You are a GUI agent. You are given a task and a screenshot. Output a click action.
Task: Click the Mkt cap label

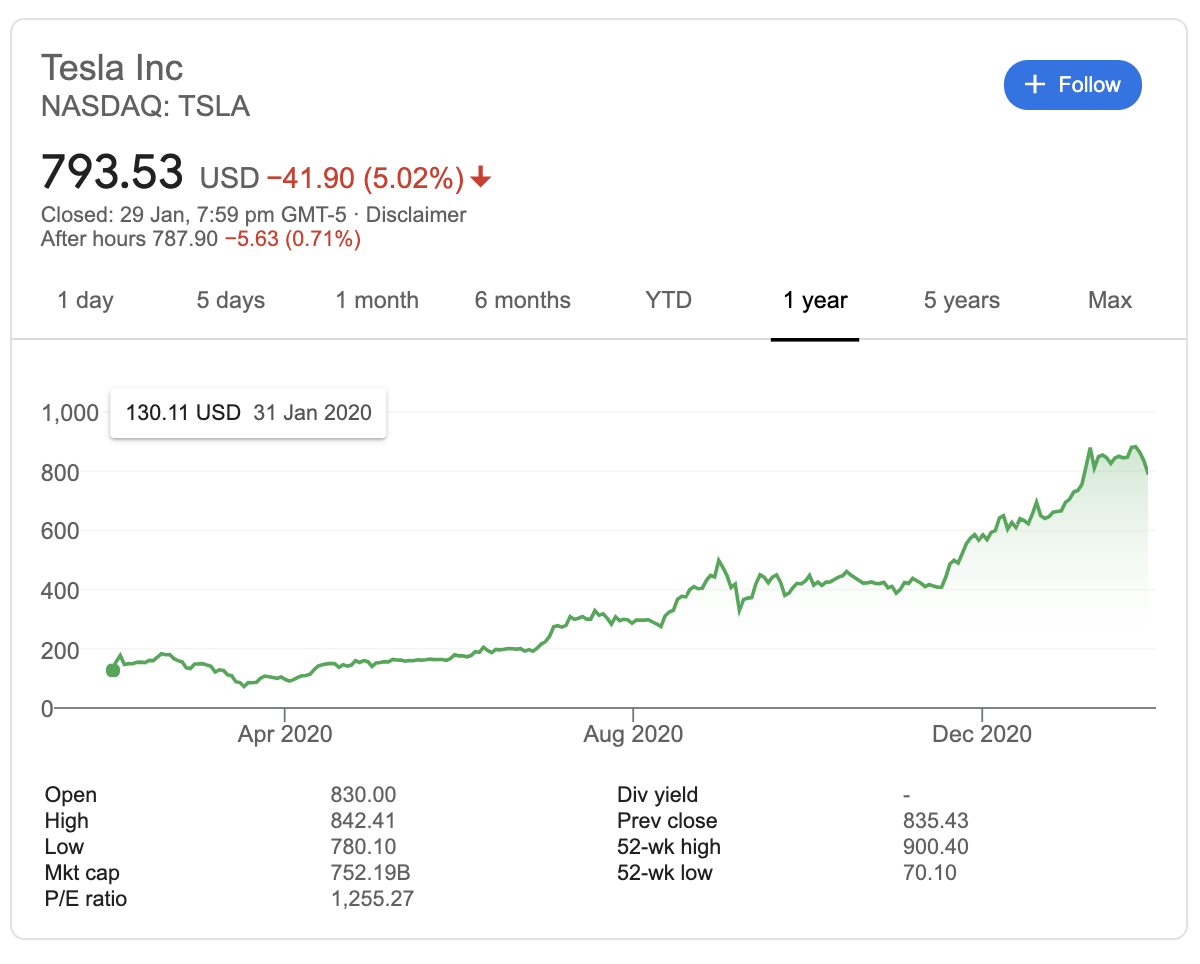[x=82, y=873]
